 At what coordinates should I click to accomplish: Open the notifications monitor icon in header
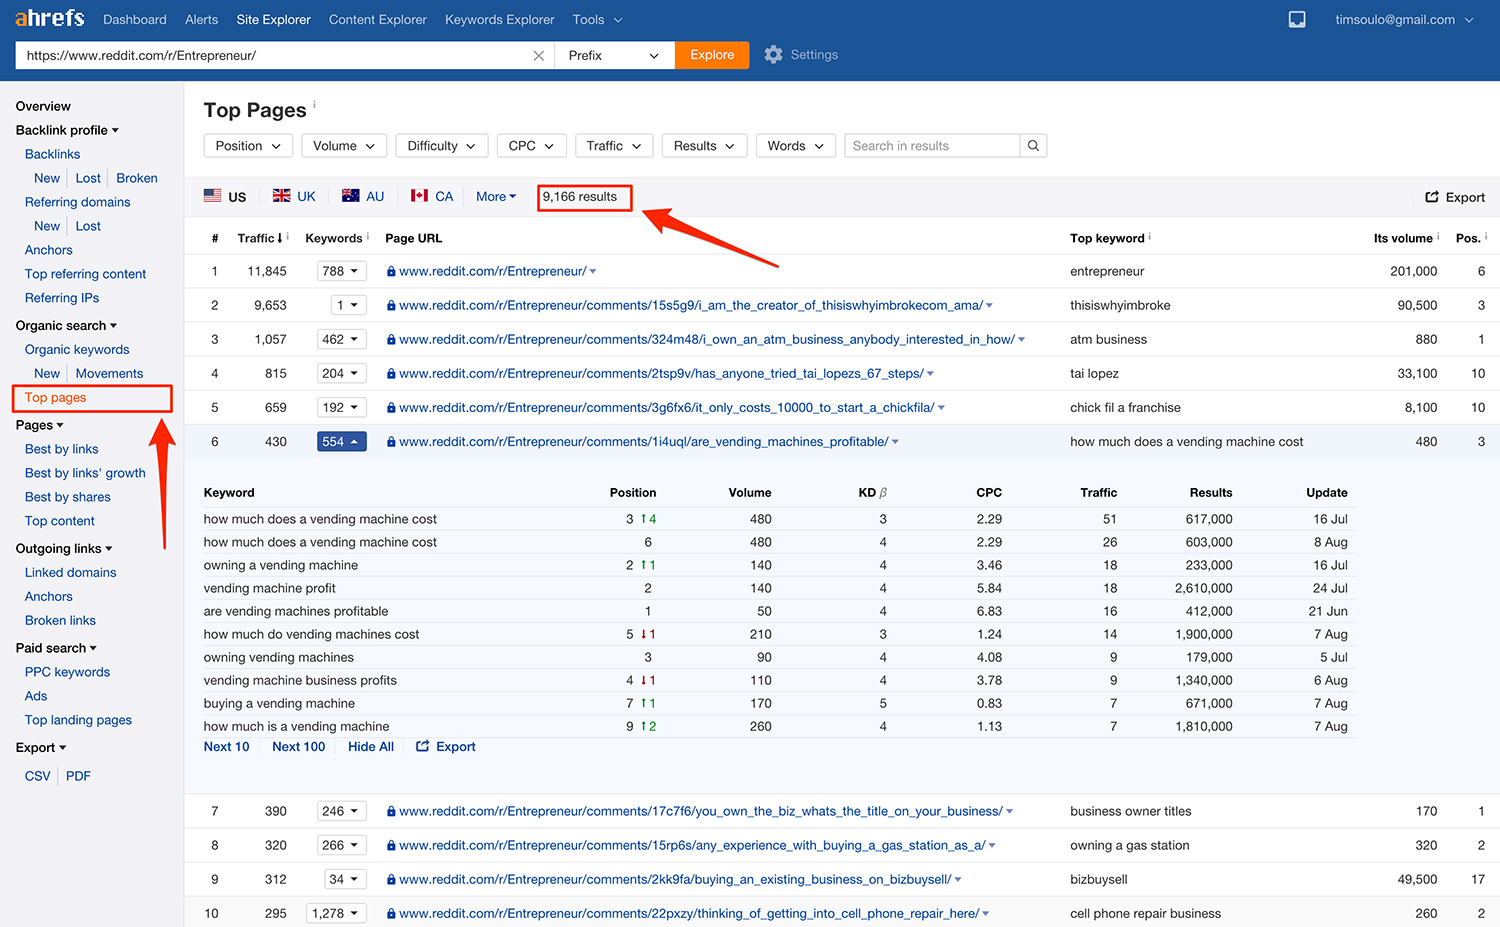tap(1297, 19)
